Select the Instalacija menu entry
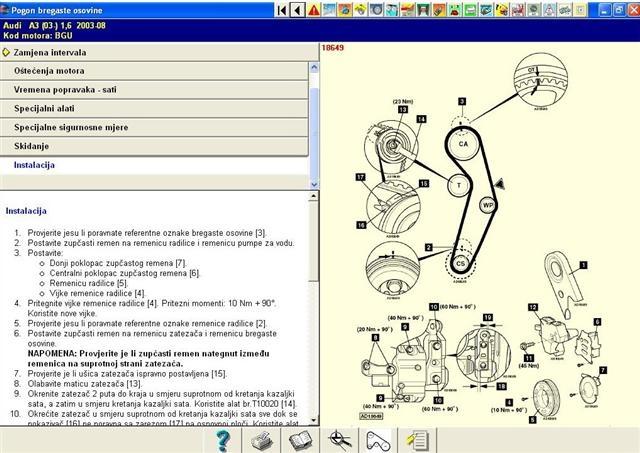The width and height of the screenshot is (640, 453). point(154,165)
